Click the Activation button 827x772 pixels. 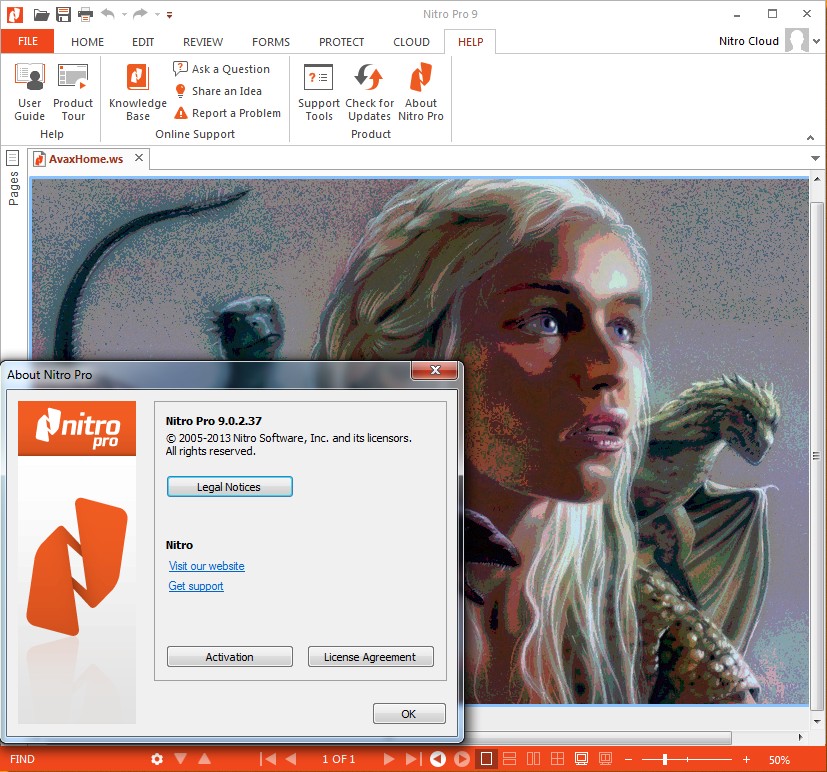pyautogui.click(x=229, y=657)
